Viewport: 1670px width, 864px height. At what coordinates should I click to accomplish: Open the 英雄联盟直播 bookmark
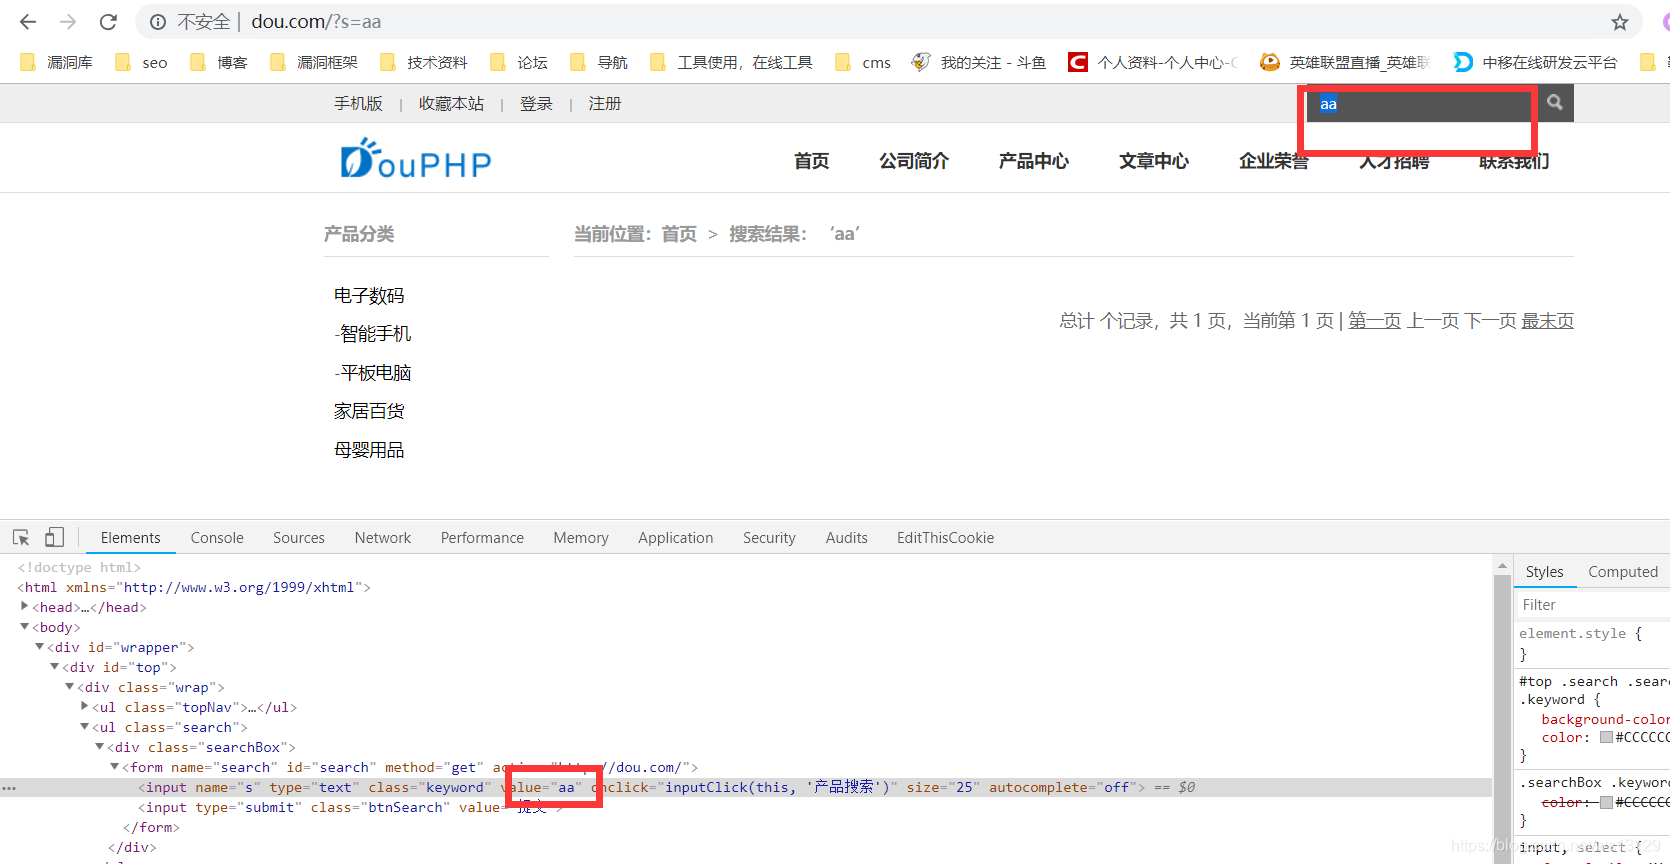tap(1345, 62)
